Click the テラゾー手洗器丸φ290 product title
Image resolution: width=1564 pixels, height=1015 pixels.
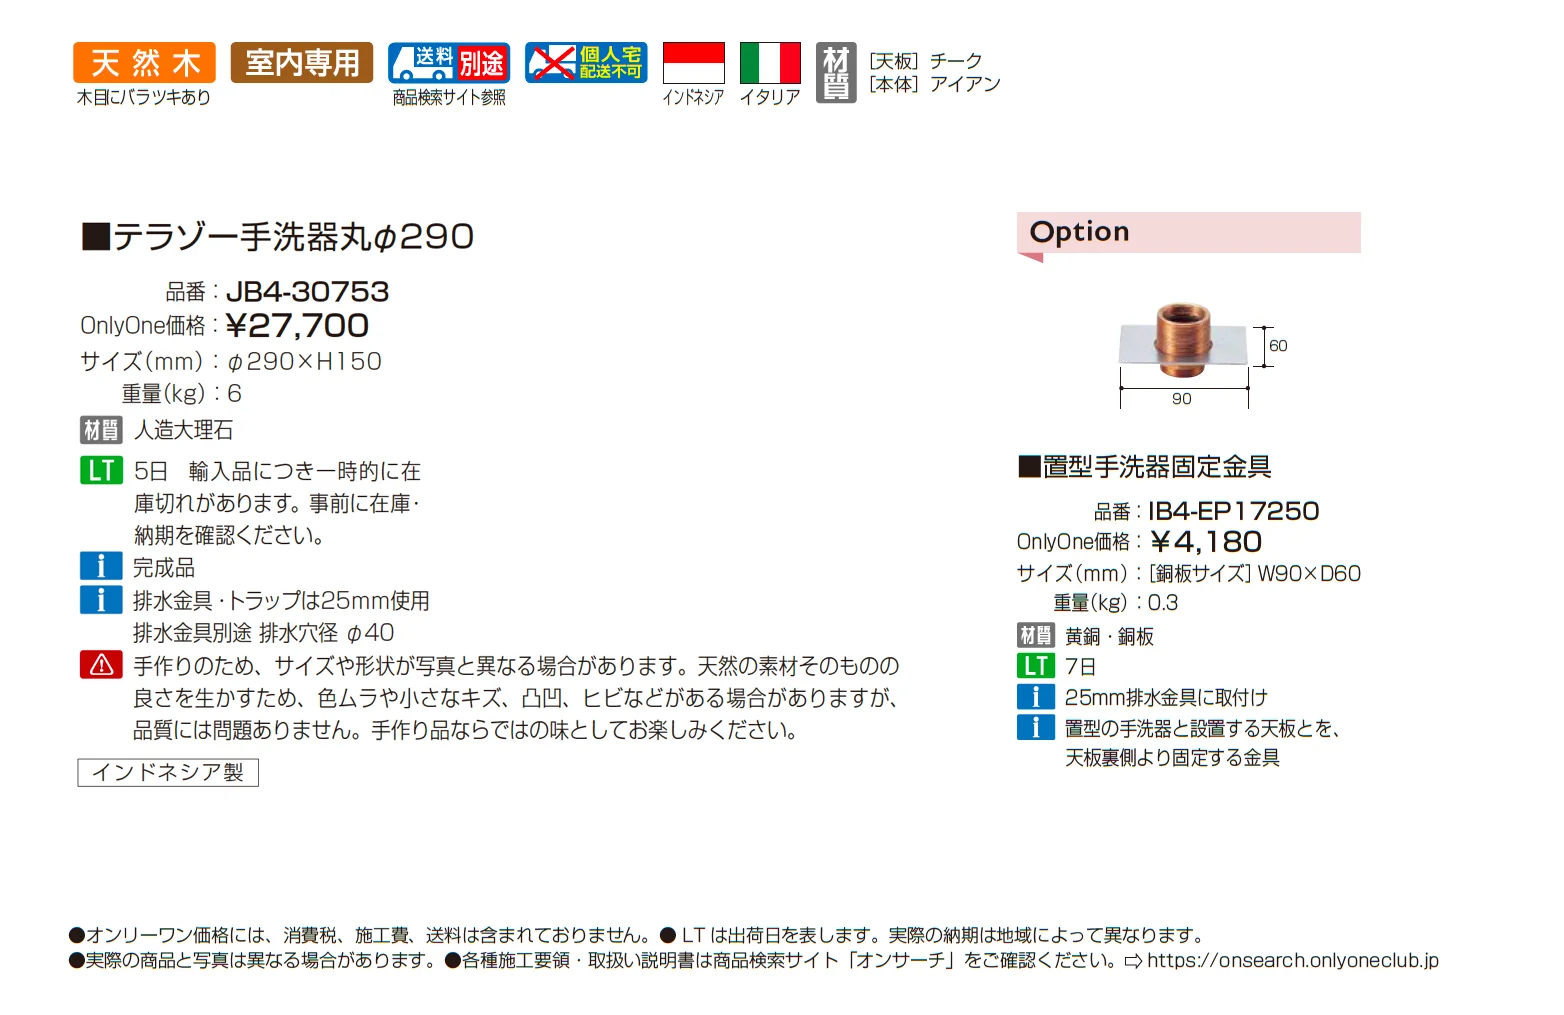pyautogui.click(x=278, y=237)
